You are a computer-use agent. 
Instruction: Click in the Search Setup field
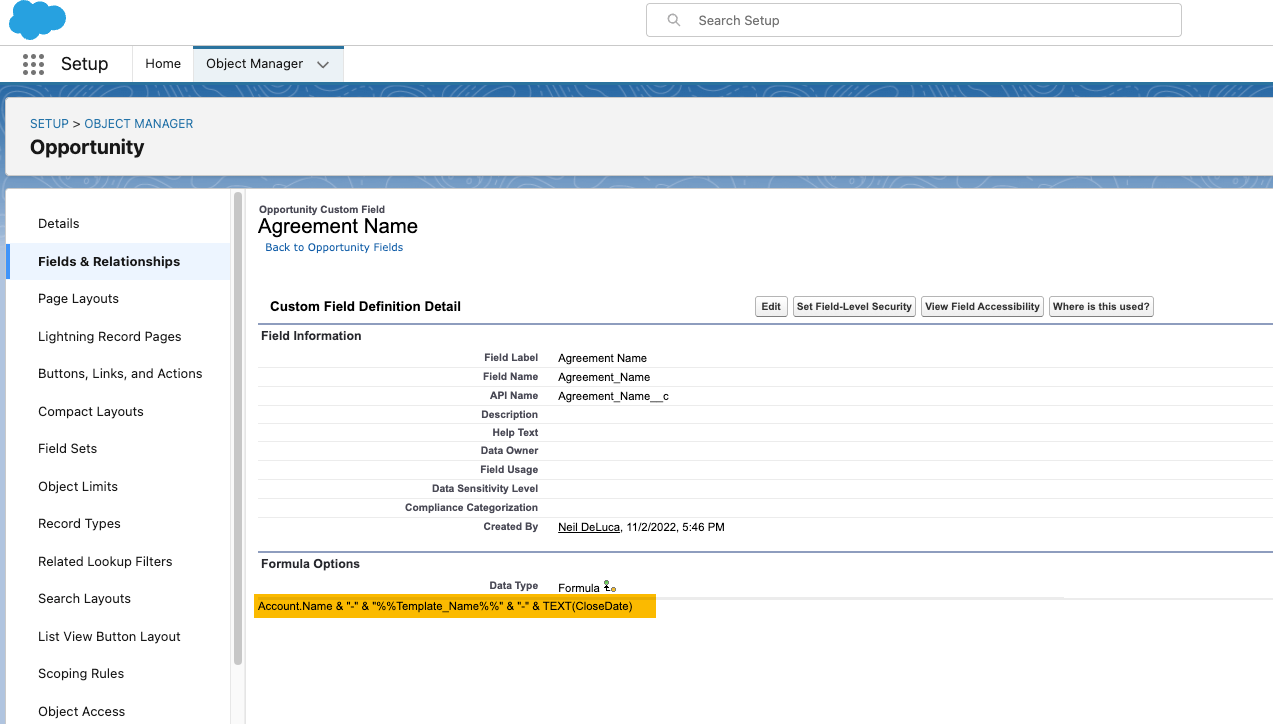pos(914,20)
